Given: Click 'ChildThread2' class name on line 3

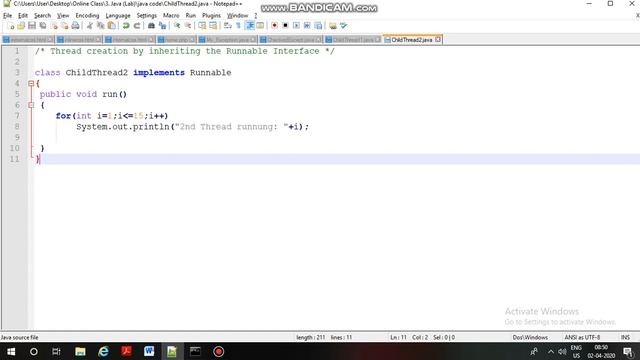Looking at the screenshot, I should tap(97, 73).
